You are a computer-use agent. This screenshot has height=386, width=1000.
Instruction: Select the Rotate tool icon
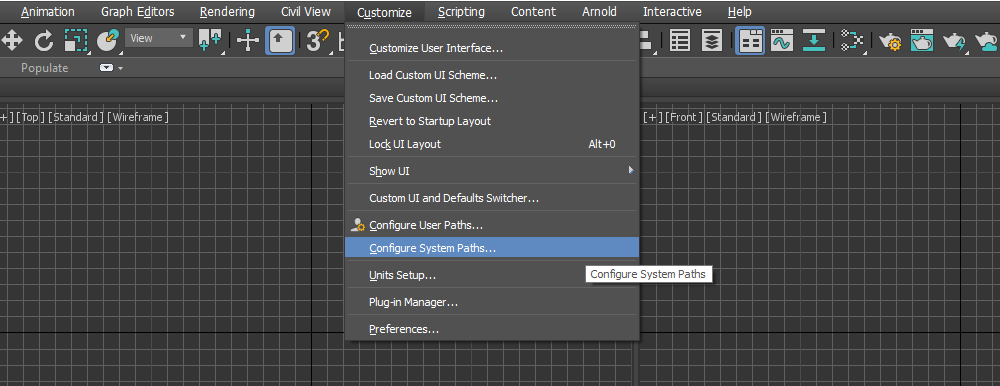(x=43, y=41)
